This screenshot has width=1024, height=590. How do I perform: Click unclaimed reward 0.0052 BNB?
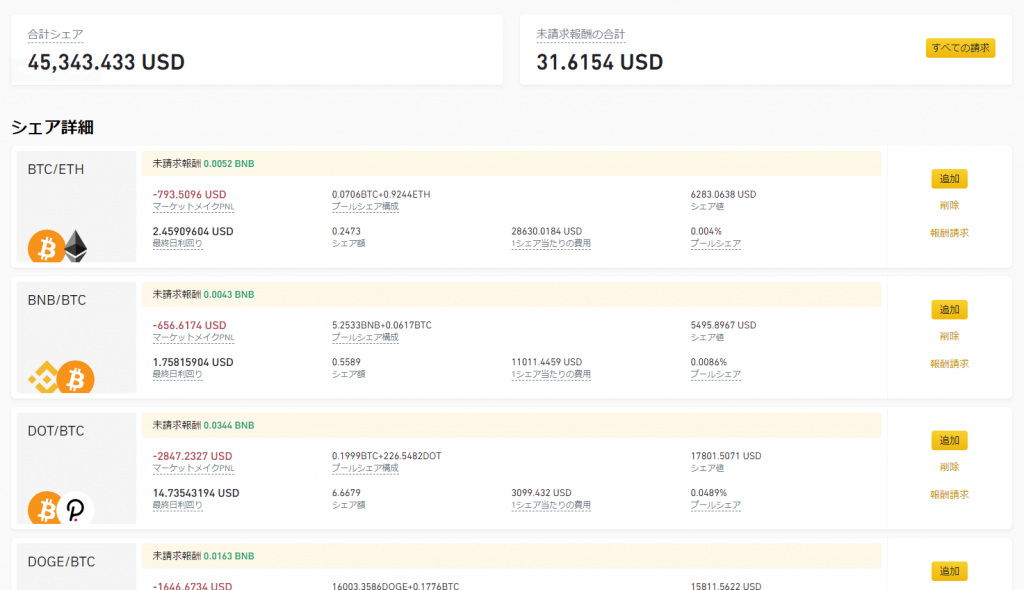pyautogui.click(x=229, y=163)
